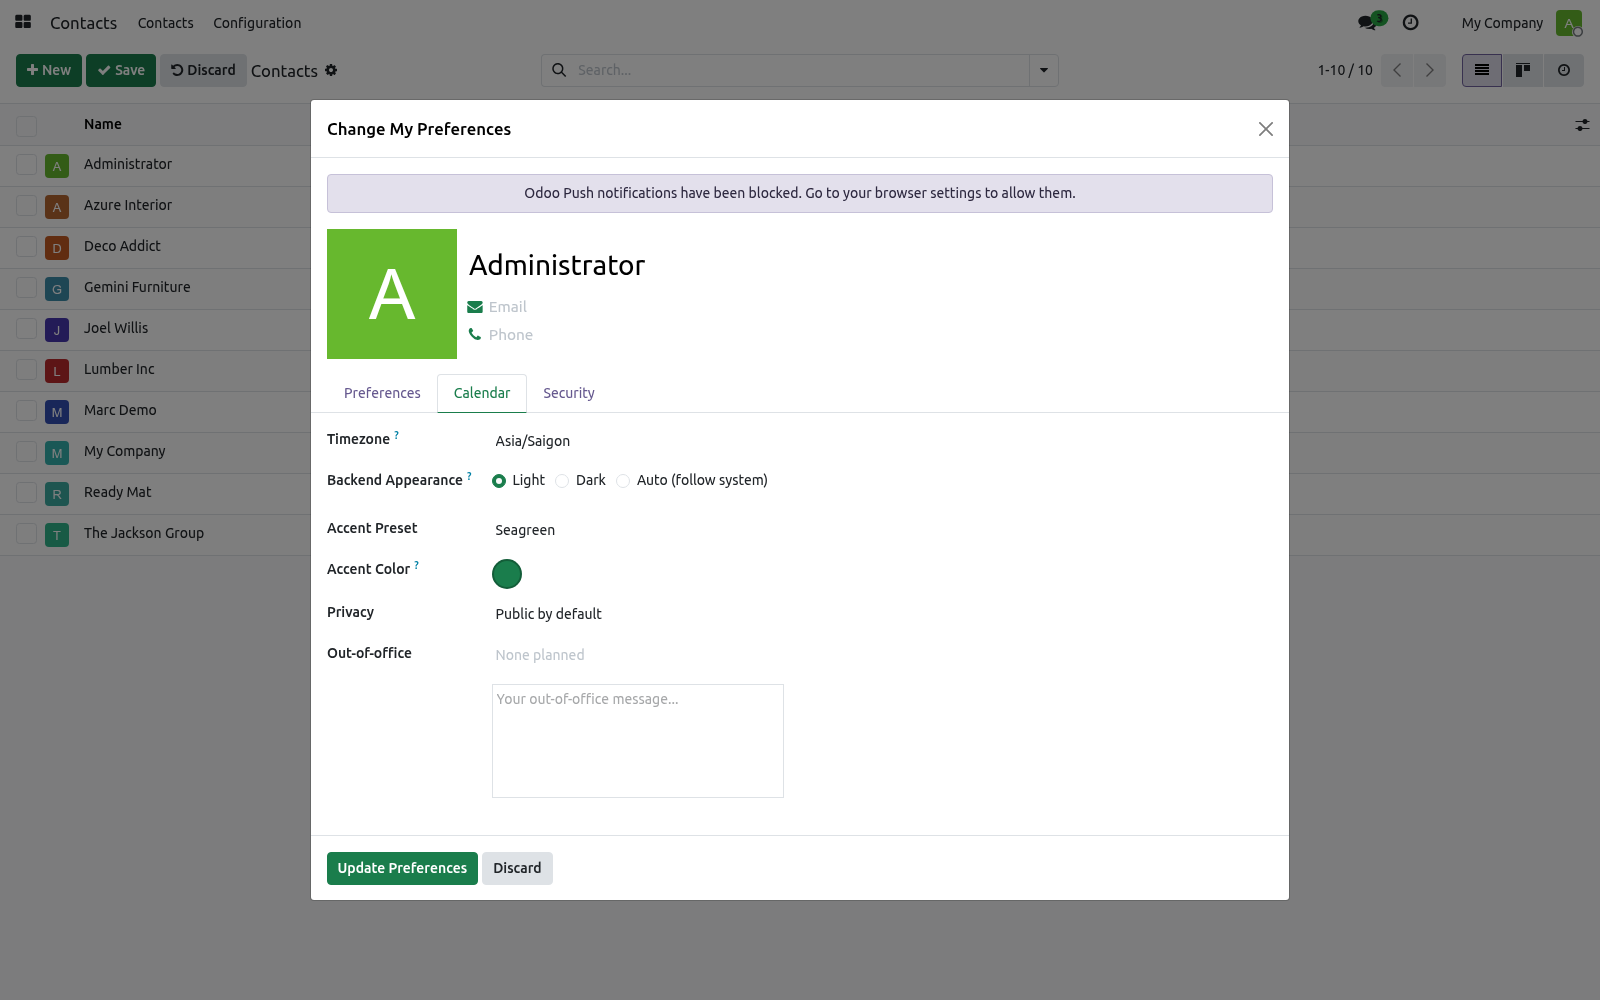
Task: Click the 1-10 / 10 pager text
Action: (1345, 70)
